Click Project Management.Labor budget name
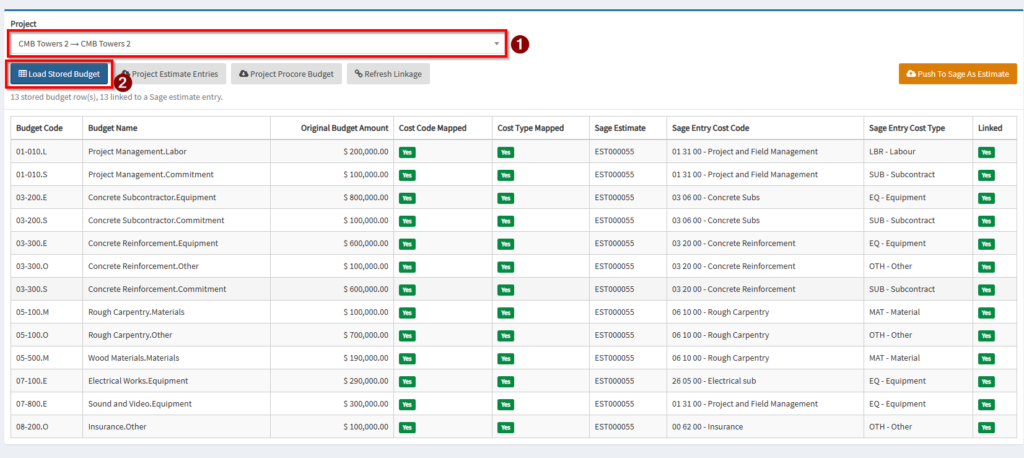 pos(135,152)
